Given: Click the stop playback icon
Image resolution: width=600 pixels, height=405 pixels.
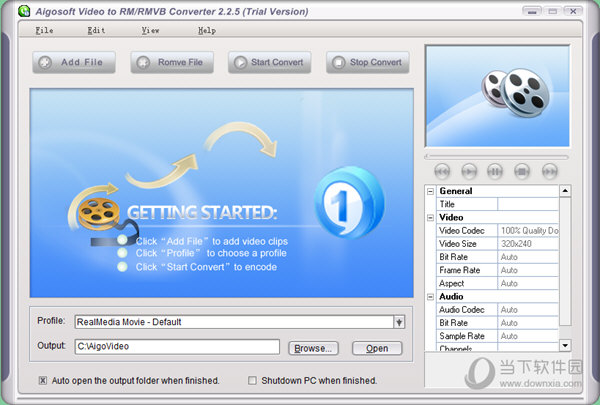Looking at the screenshot, I should pyautogui.click(x=522, y=171).
